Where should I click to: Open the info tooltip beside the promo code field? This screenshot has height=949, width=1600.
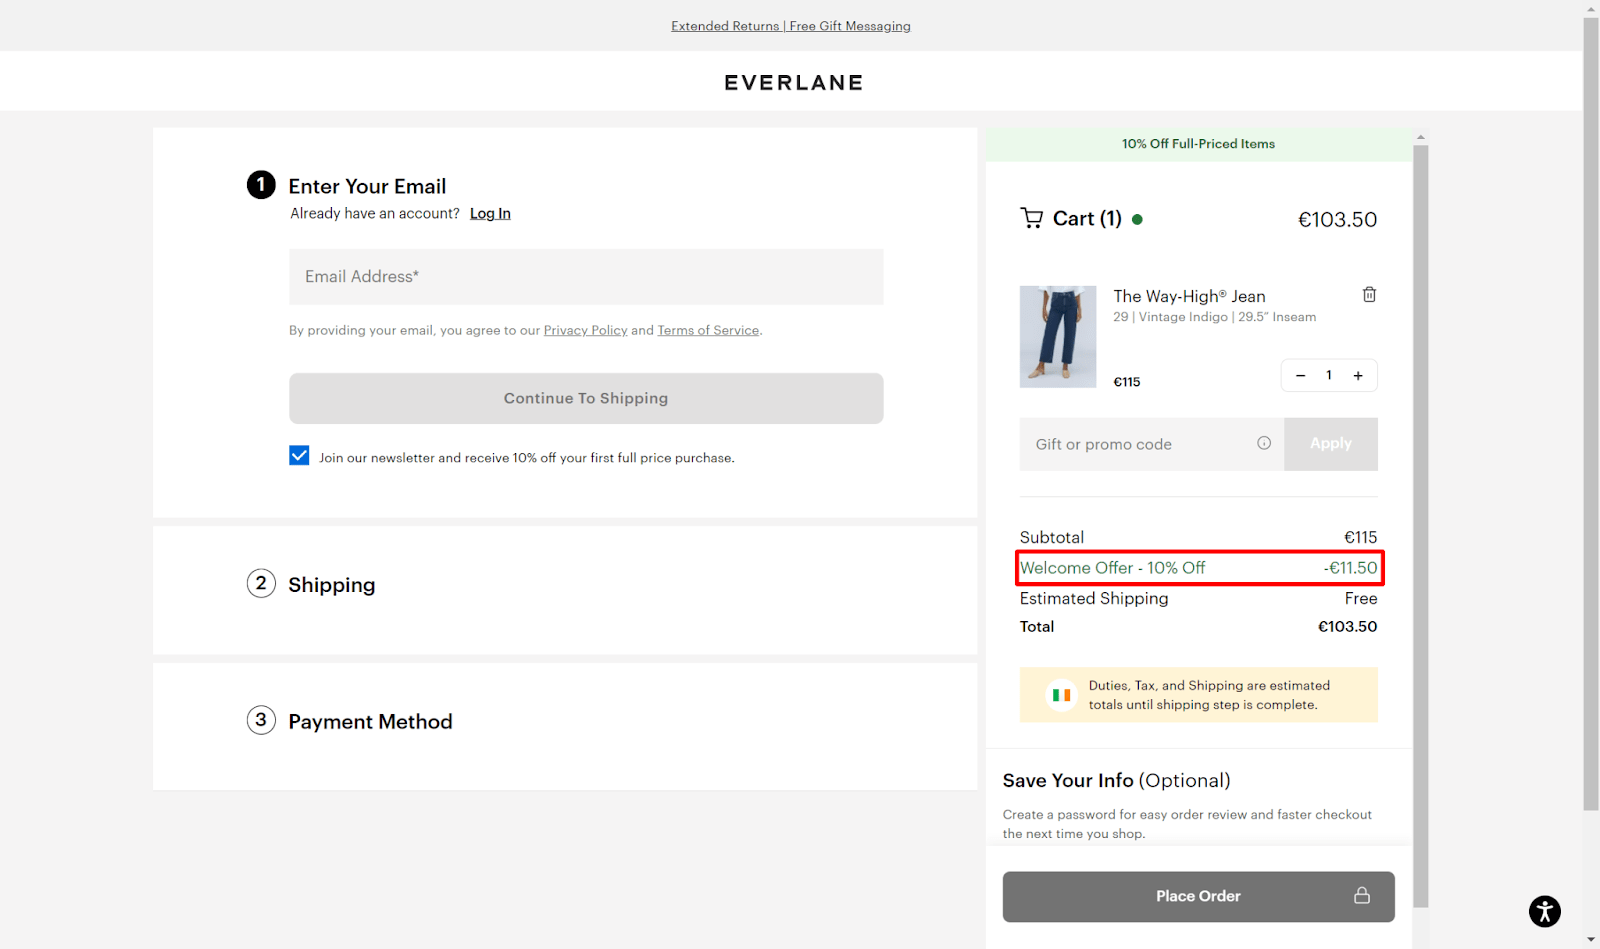[1263, 443]
